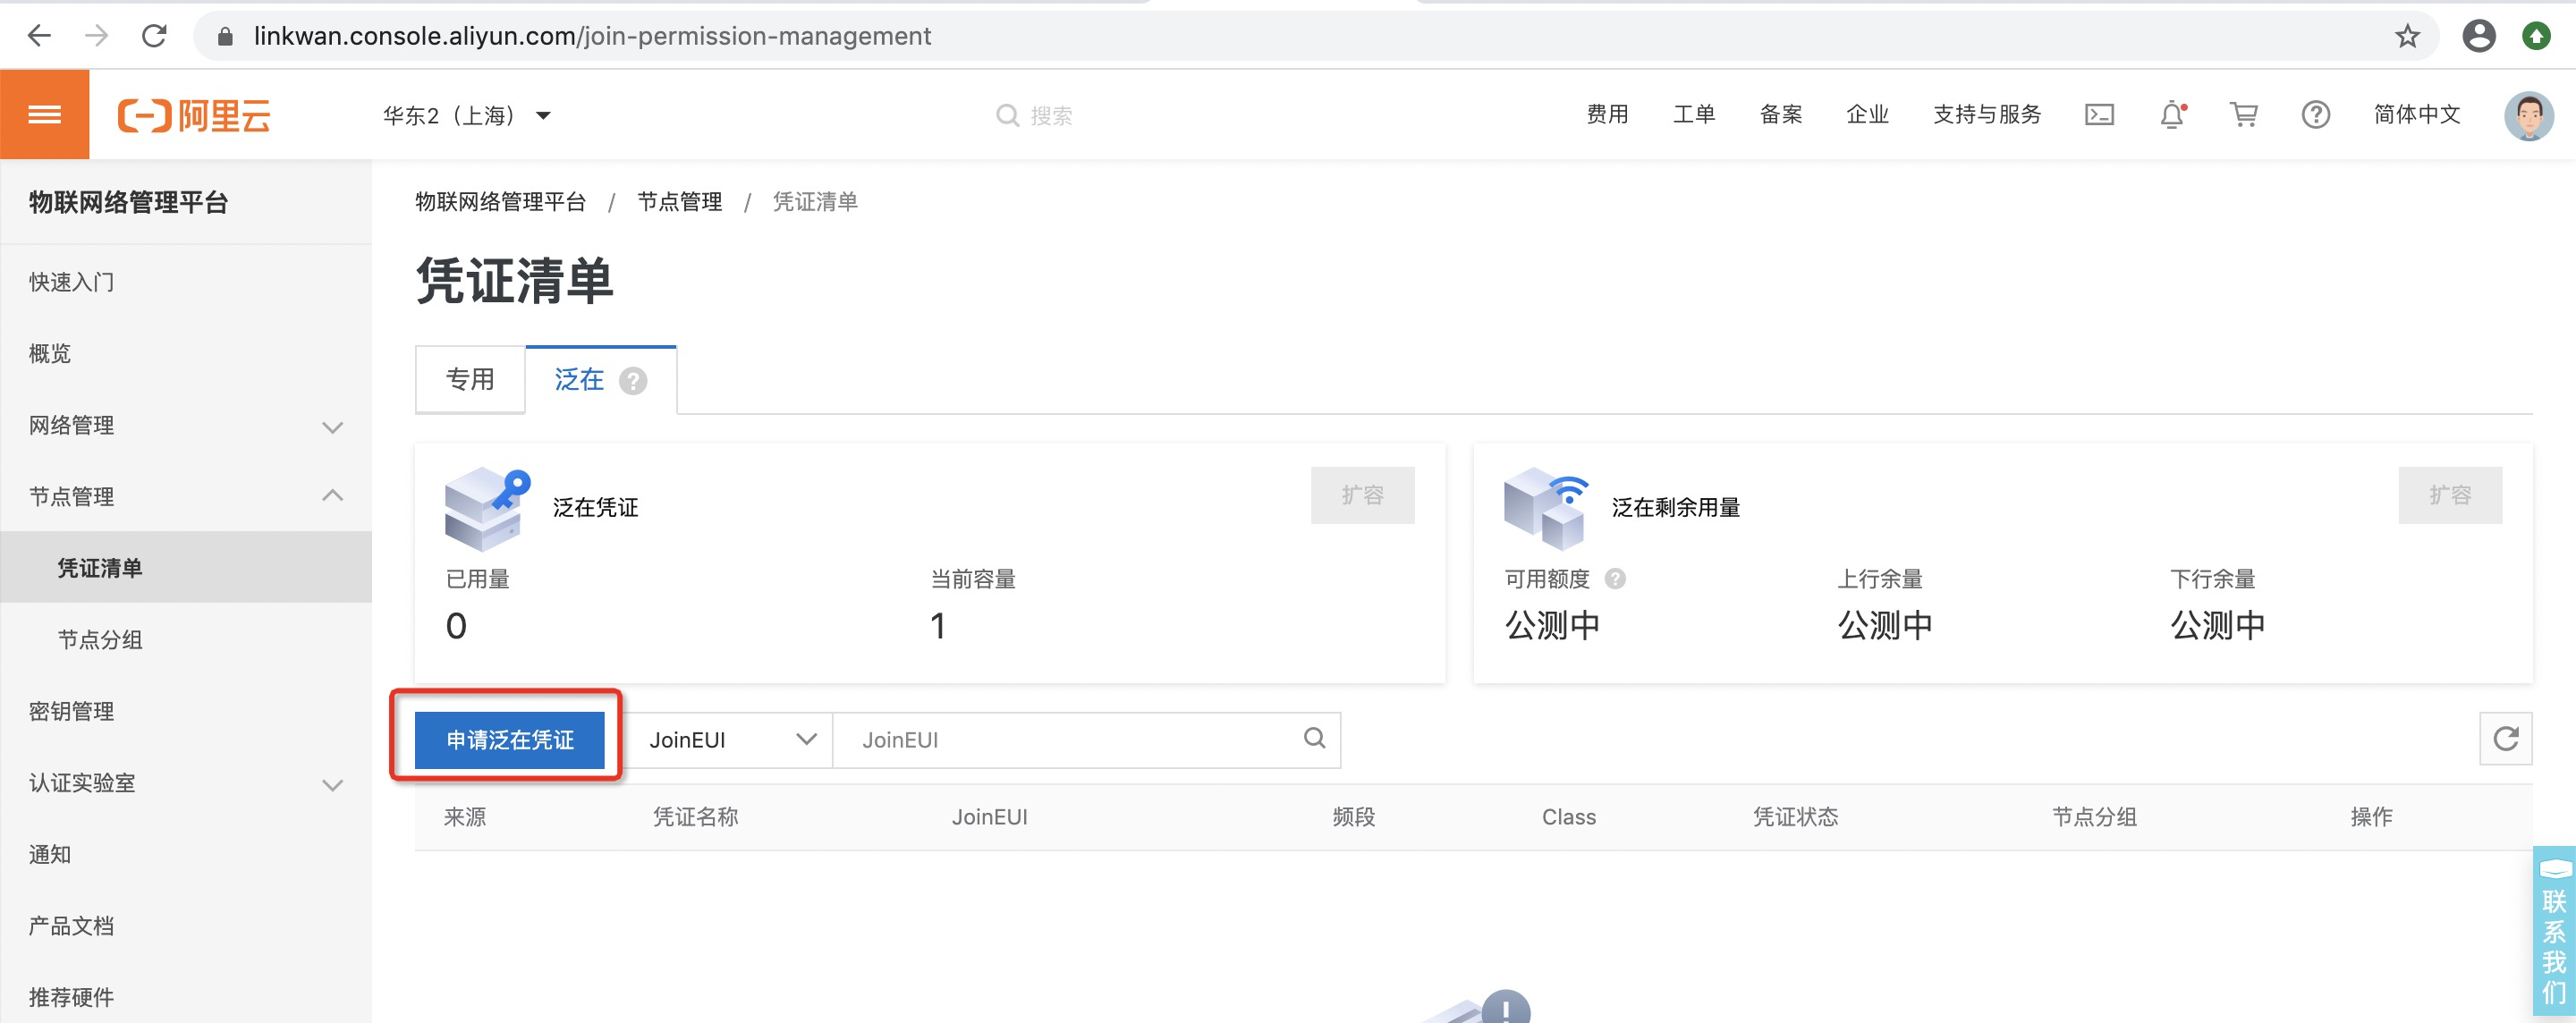Bookmark this page with the star icon
Screen dimensions: 2576x1023
2407,37
